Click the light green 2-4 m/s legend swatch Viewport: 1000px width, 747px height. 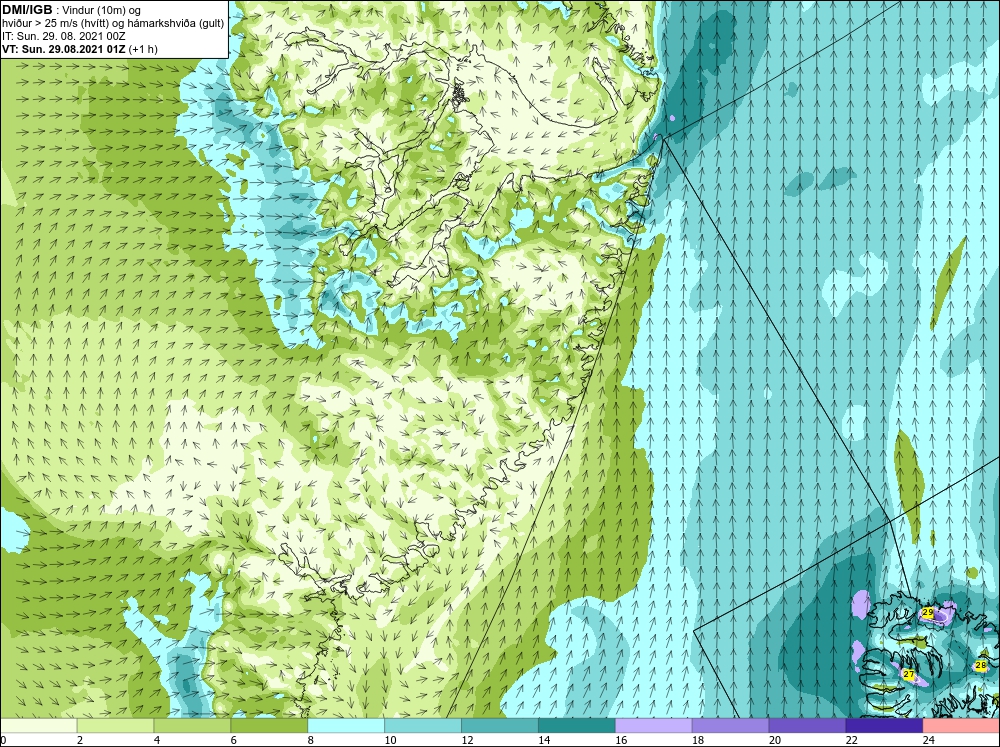[115, 726]
